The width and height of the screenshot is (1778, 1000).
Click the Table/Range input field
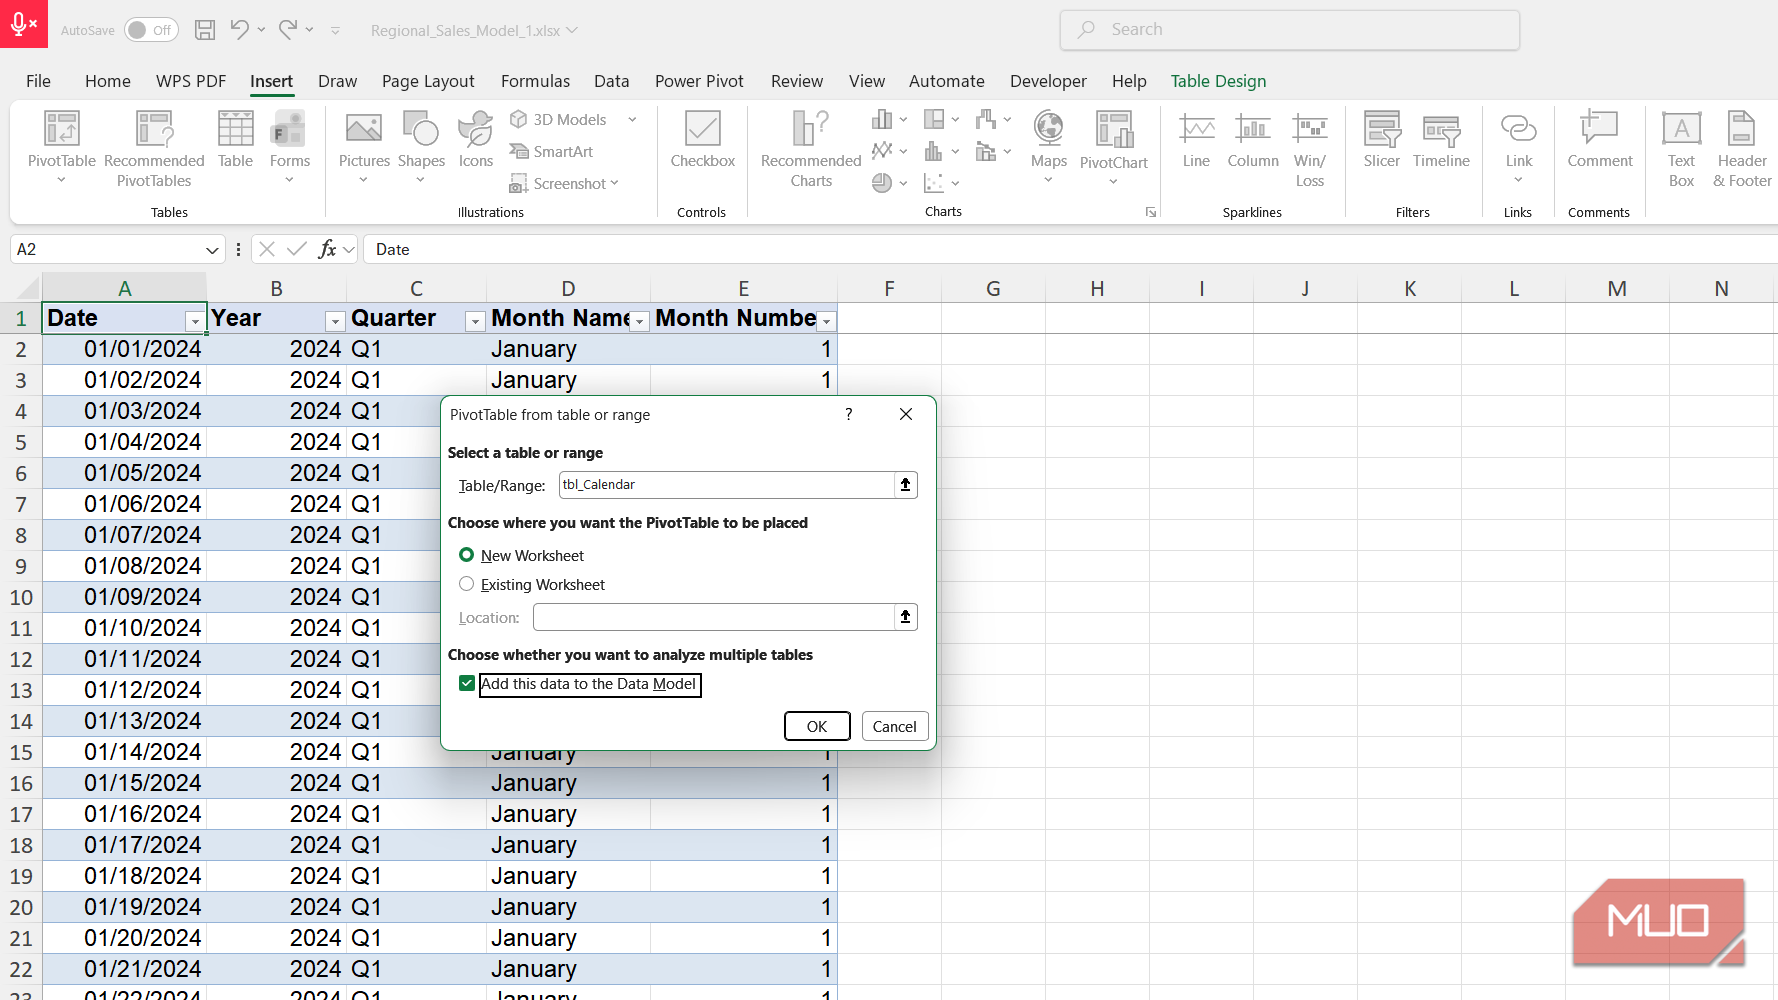click(x=726, y=485)
